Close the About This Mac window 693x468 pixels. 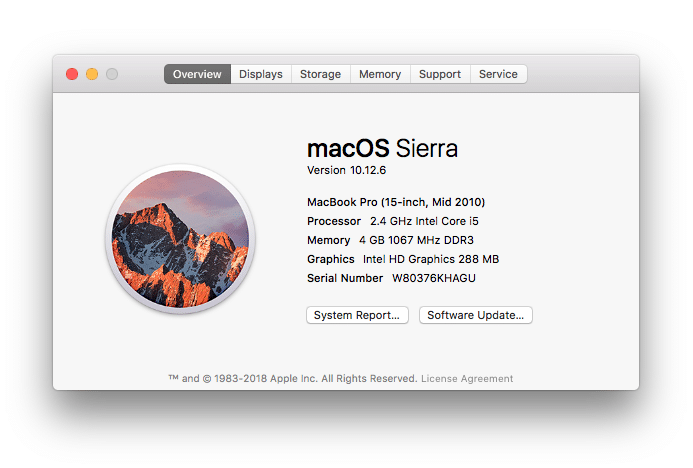72,74
